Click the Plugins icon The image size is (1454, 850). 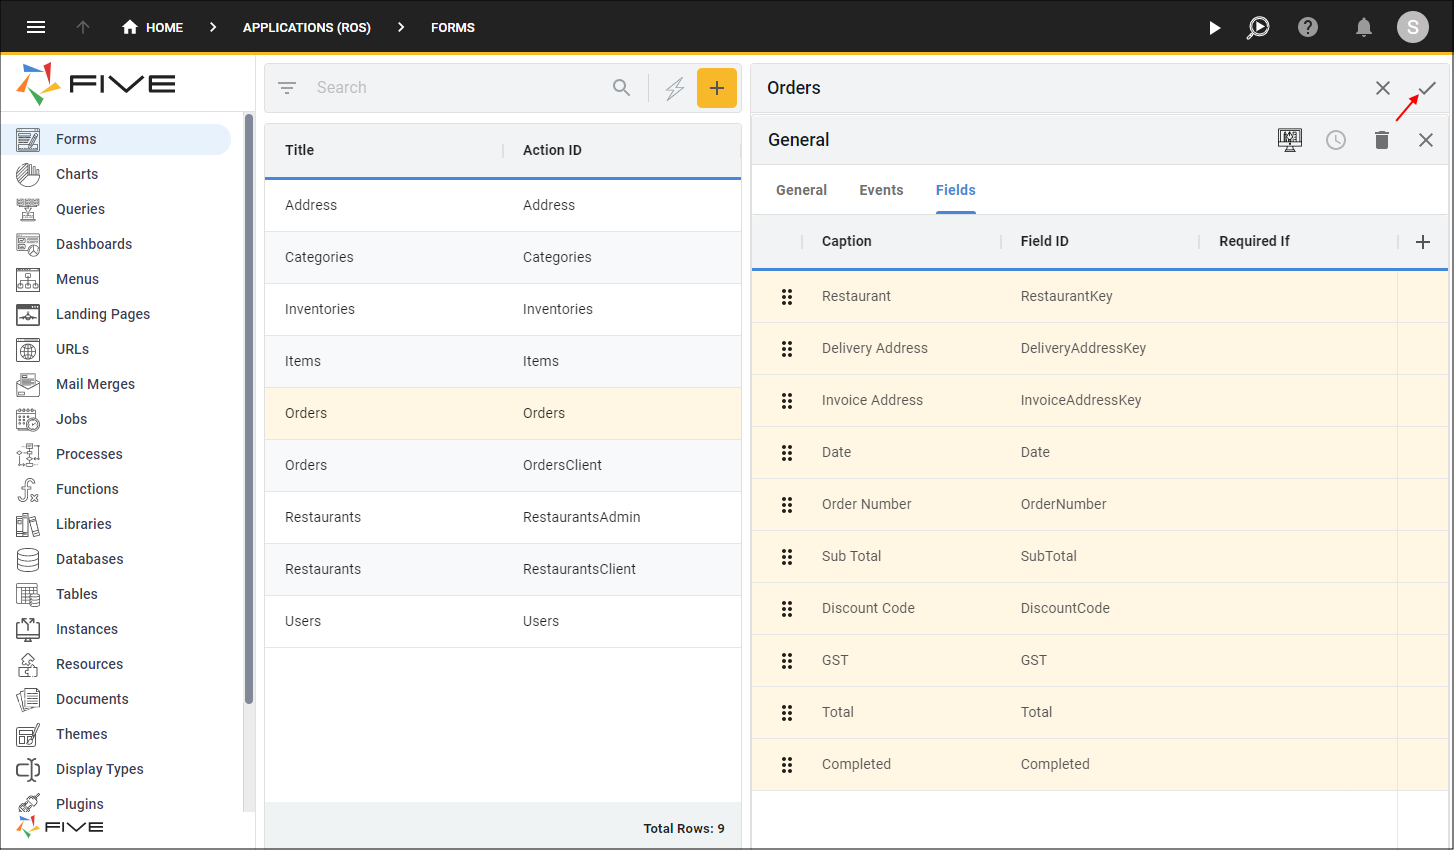[28, 803]
